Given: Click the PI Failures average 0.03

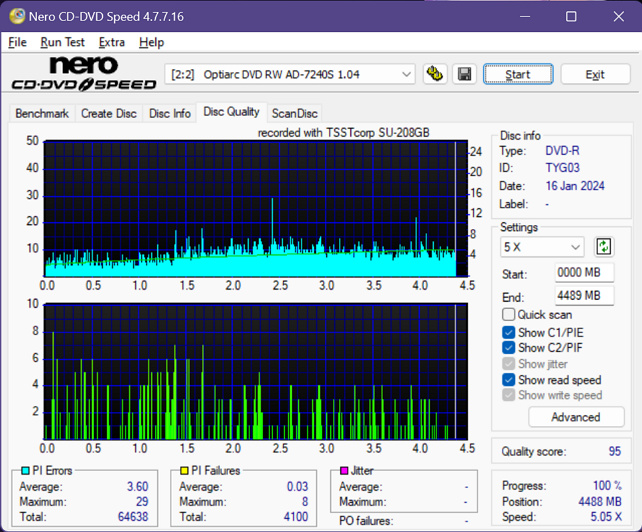Looking at the screenshot, I should coord(297,487).
